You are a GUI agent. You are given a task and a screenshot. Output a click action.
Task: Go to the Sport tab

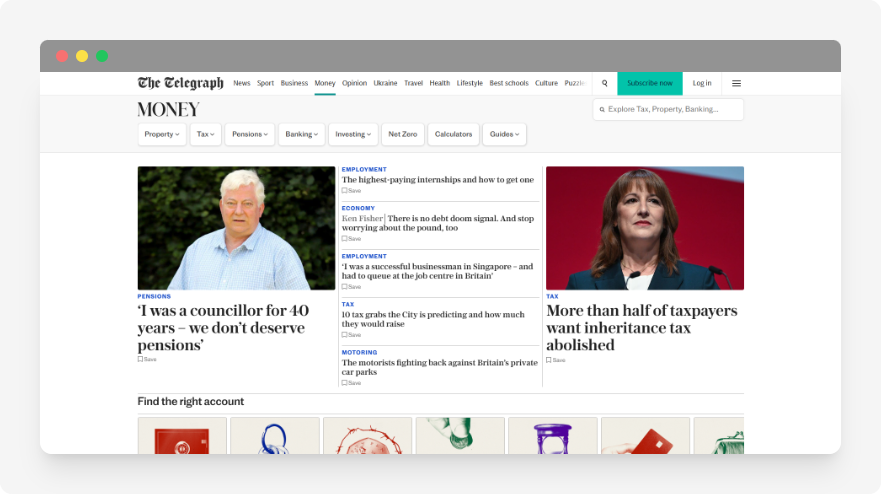pos(265,83)
